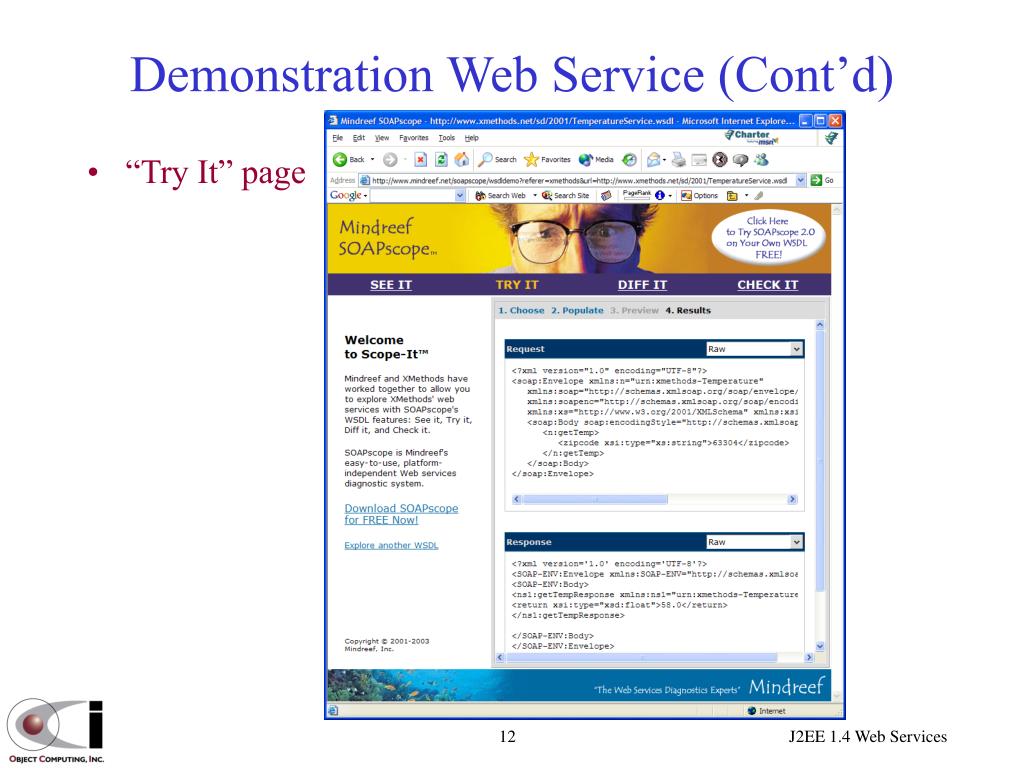
Task: Open the Edit menu
Action: [x=359, y=138]
